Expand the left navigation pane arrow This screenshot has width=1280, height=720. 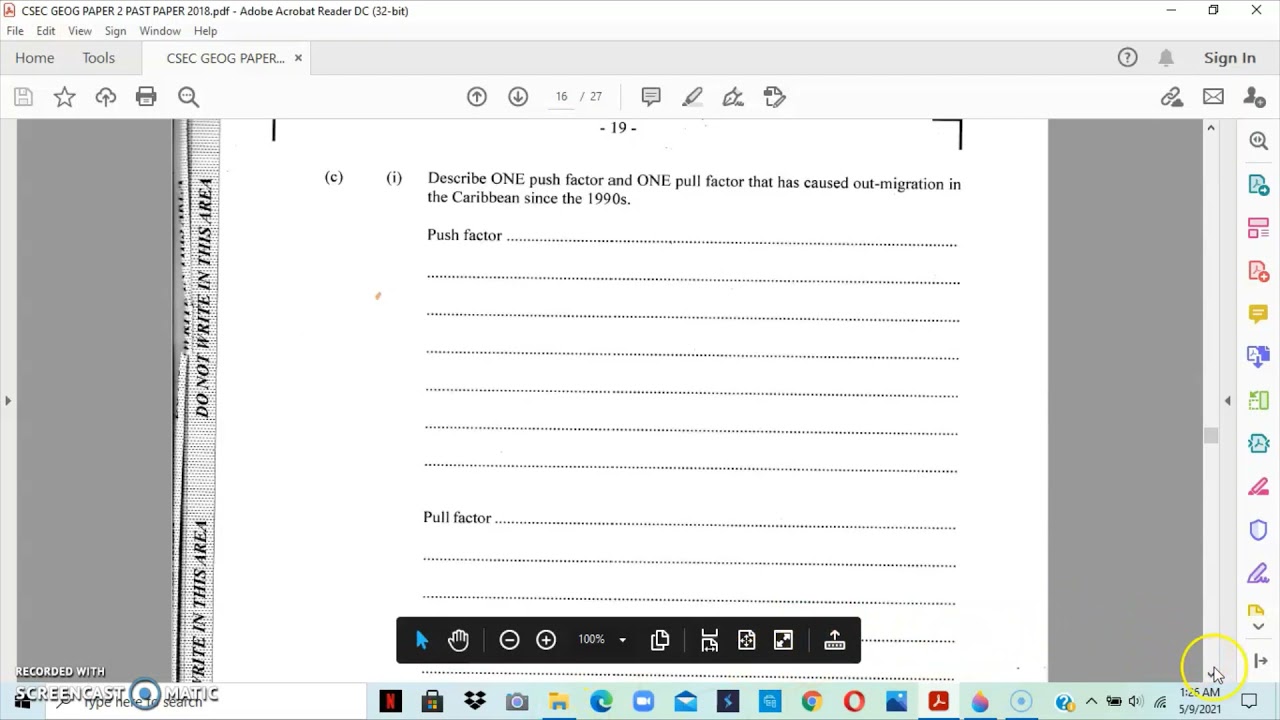[8, 401]
